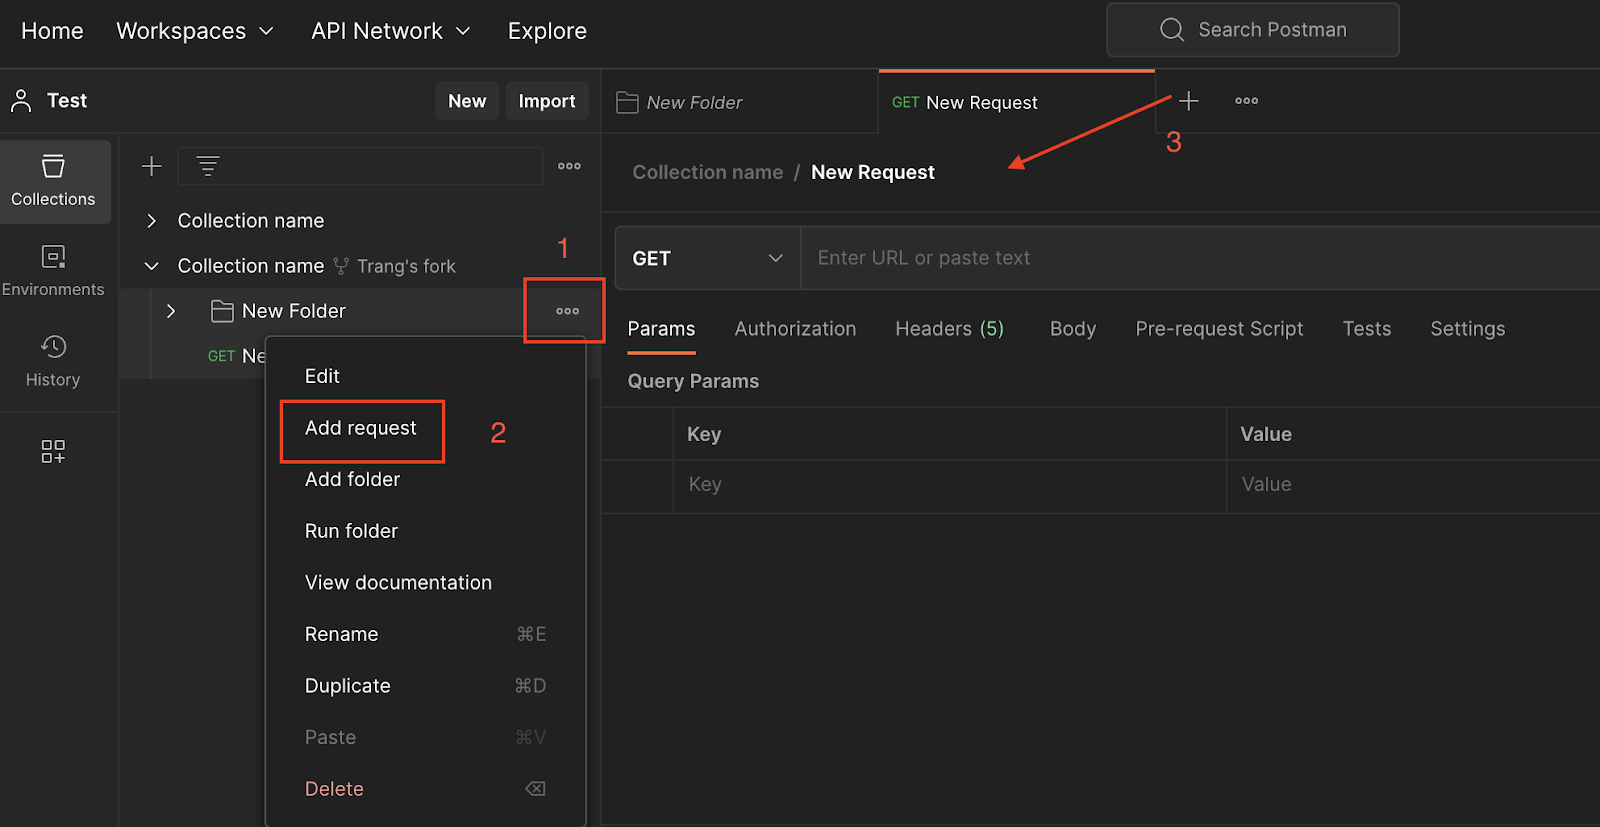The height and width of the screenshot is (827, 1600).
Task: Open the Collections sidebar panel
Action: click(x=54, y=181)
